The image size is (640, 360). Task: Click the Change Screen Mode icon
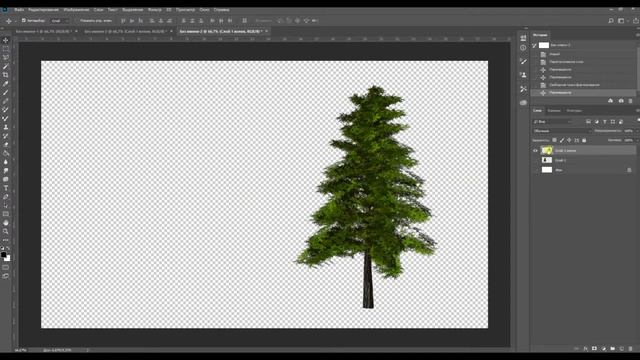[x=6, y=276]
